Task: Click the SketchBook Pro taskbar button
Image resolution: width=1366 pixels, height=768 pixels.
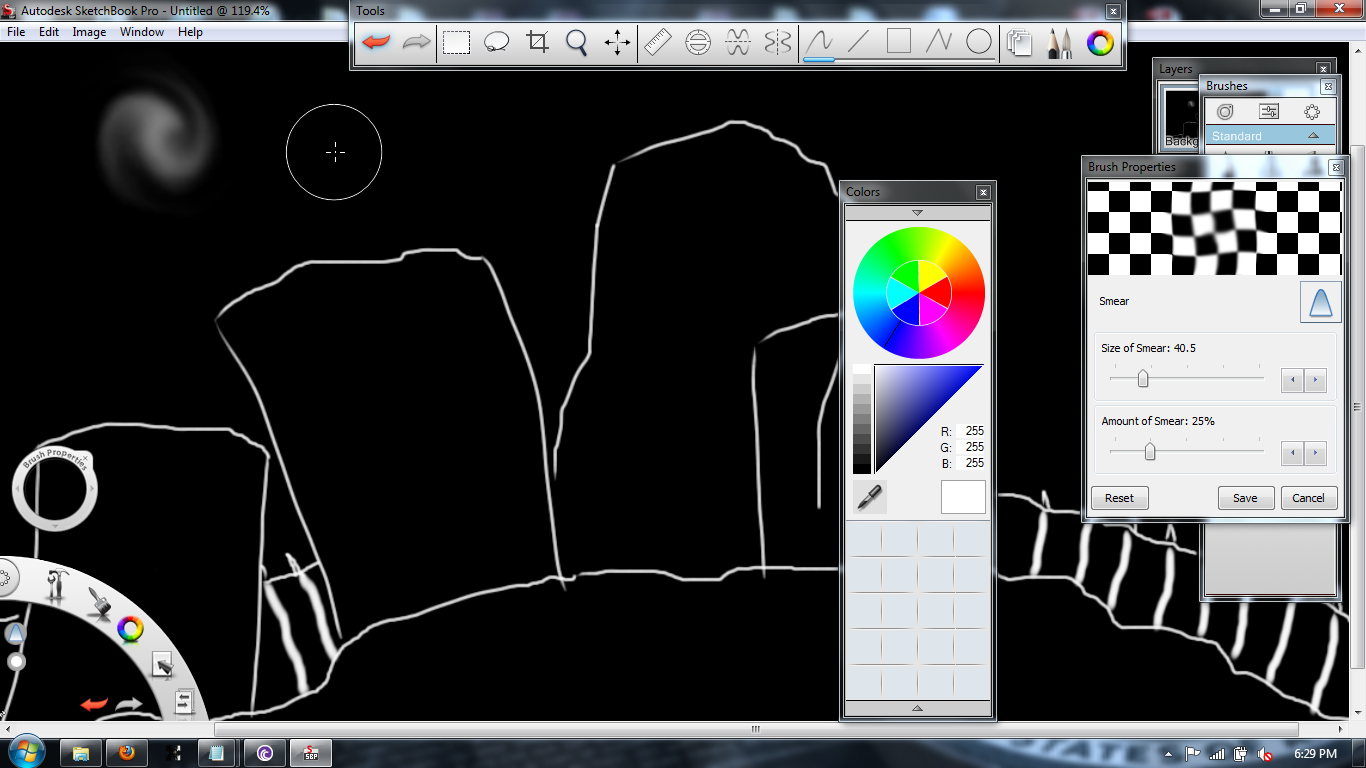Action: click(x=310, y=753)
